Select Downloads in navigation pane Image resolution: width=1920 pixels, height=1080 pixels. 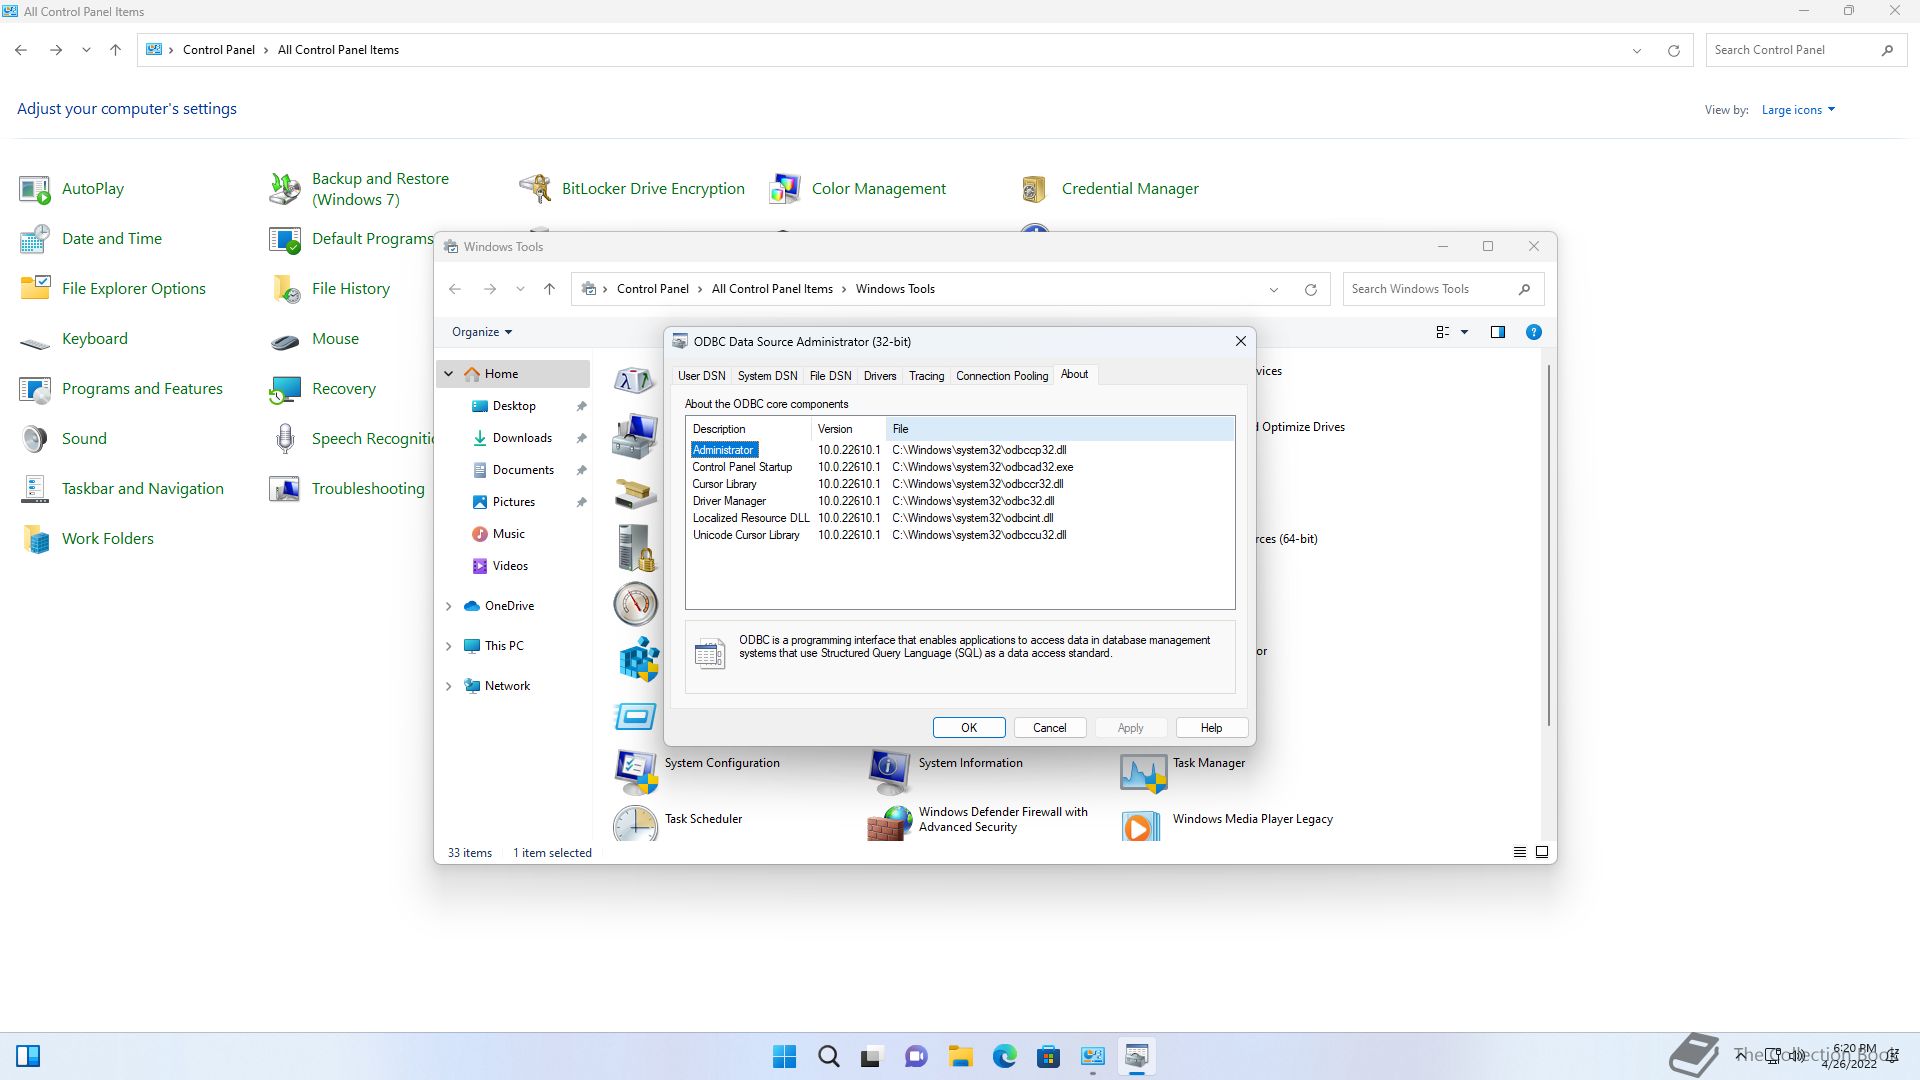522,438
